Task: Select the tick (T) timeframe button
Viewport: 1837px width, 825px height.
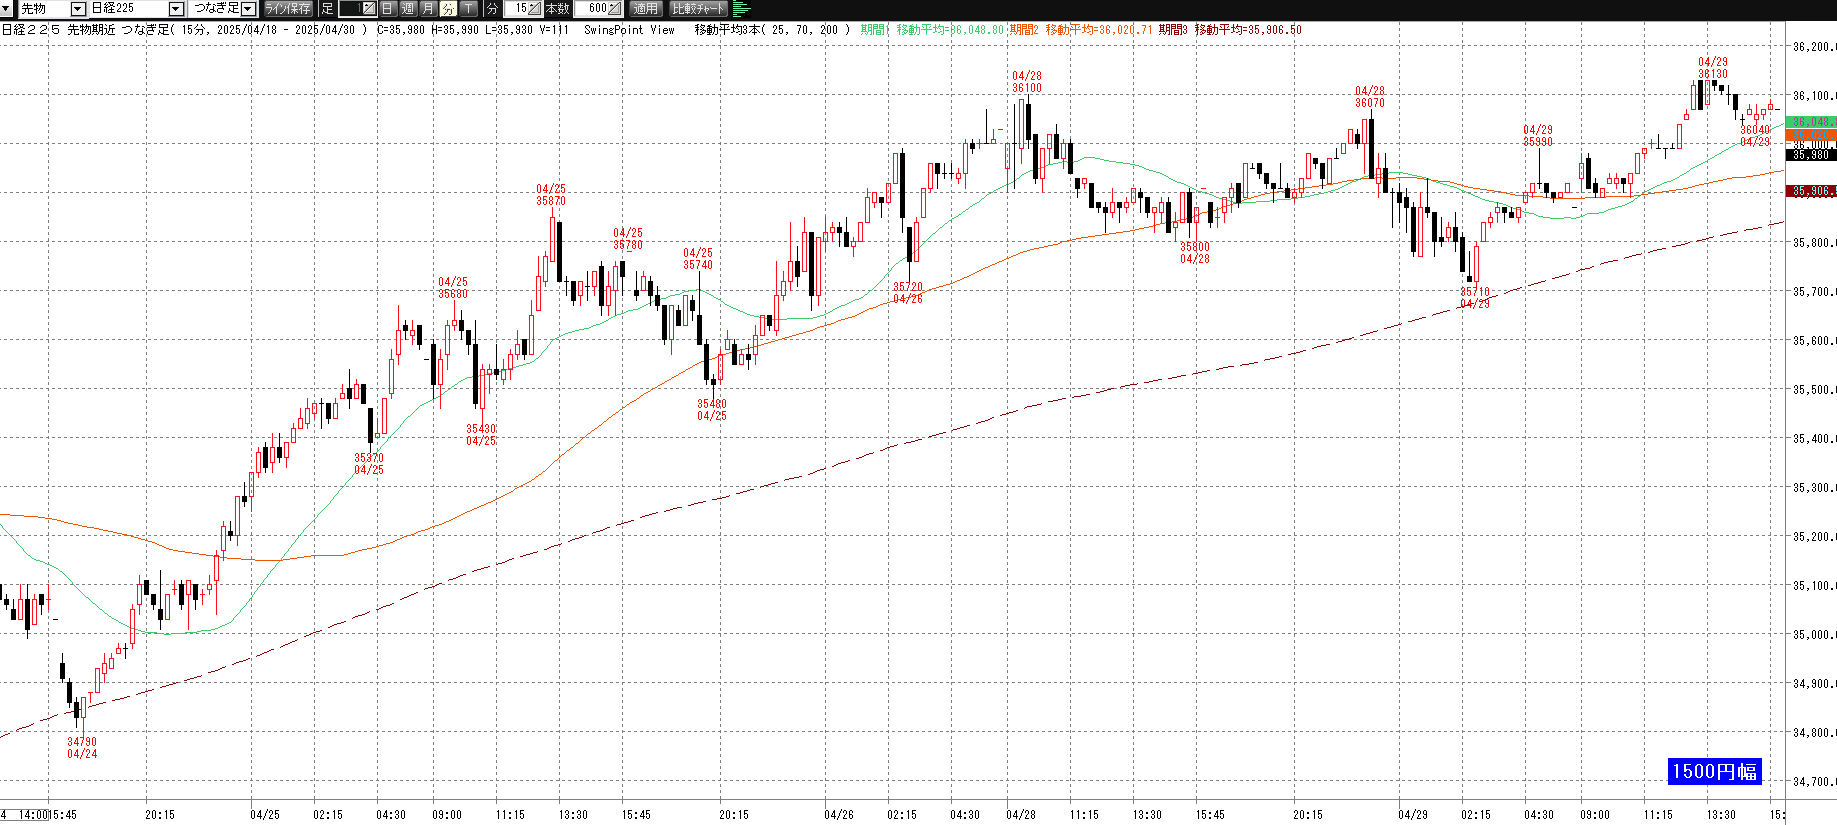Action: point(468,8)
